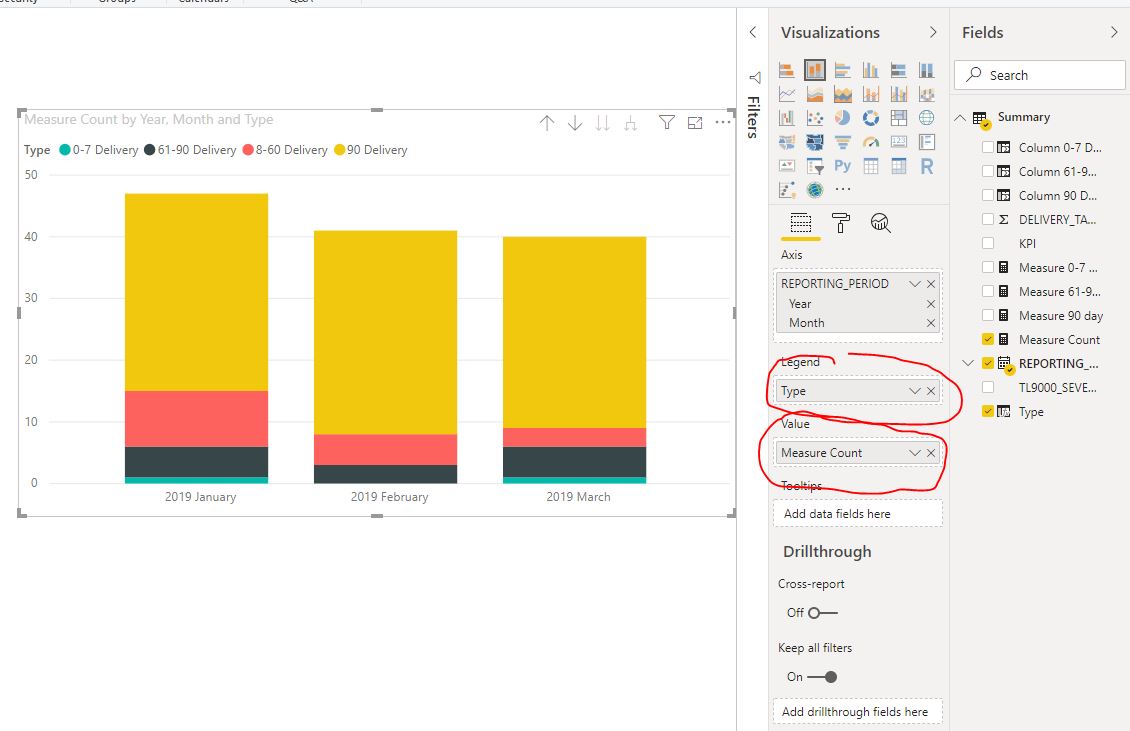1130x731 pixels.
Task: Show filters affecting this visual icon
Action: pyautogui.click(x=667, y=123)
